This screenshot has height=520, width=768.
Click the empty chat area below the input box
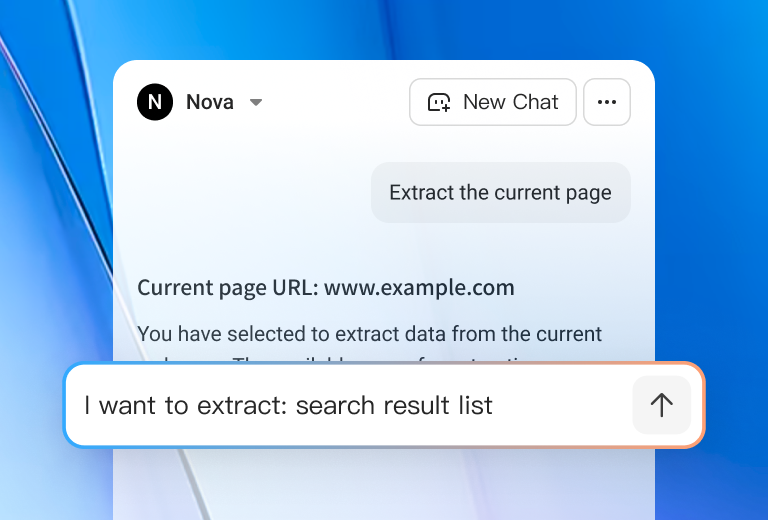click(x=384, y=484)
